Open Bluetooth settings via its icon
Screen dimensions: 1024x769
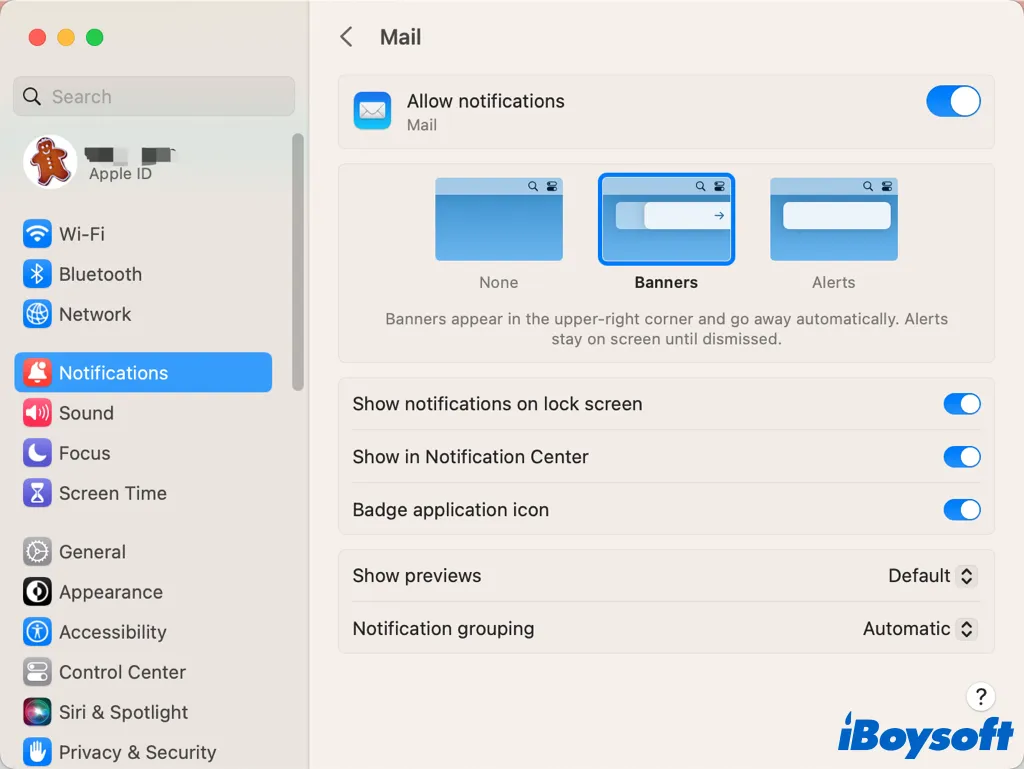click(37, 274)
